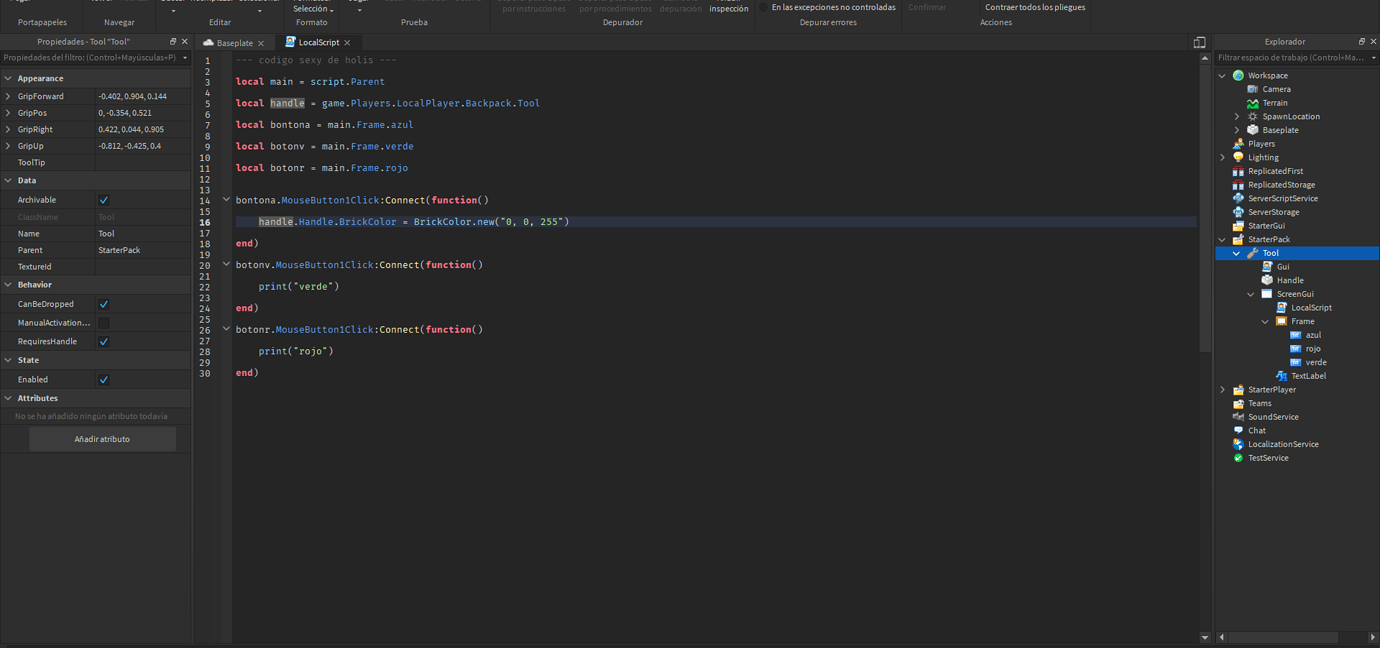Click the Baseplate part icon in Explorer
The image size is (1380, 648).
click(x=1252, y=130)
